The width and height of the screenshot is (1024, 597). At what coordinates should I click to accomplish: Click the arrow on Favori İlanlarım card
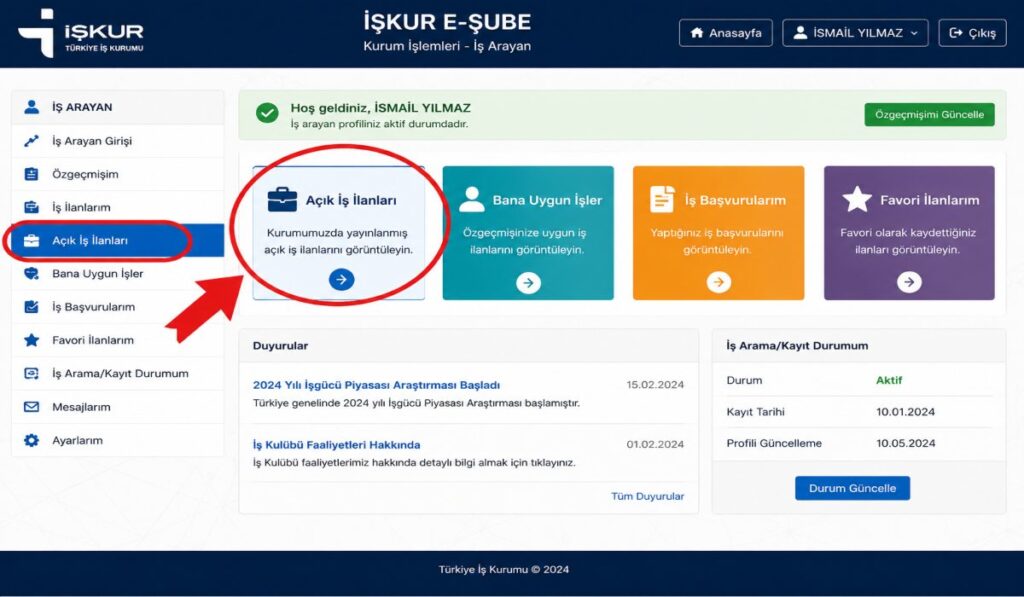coord(909,282)
